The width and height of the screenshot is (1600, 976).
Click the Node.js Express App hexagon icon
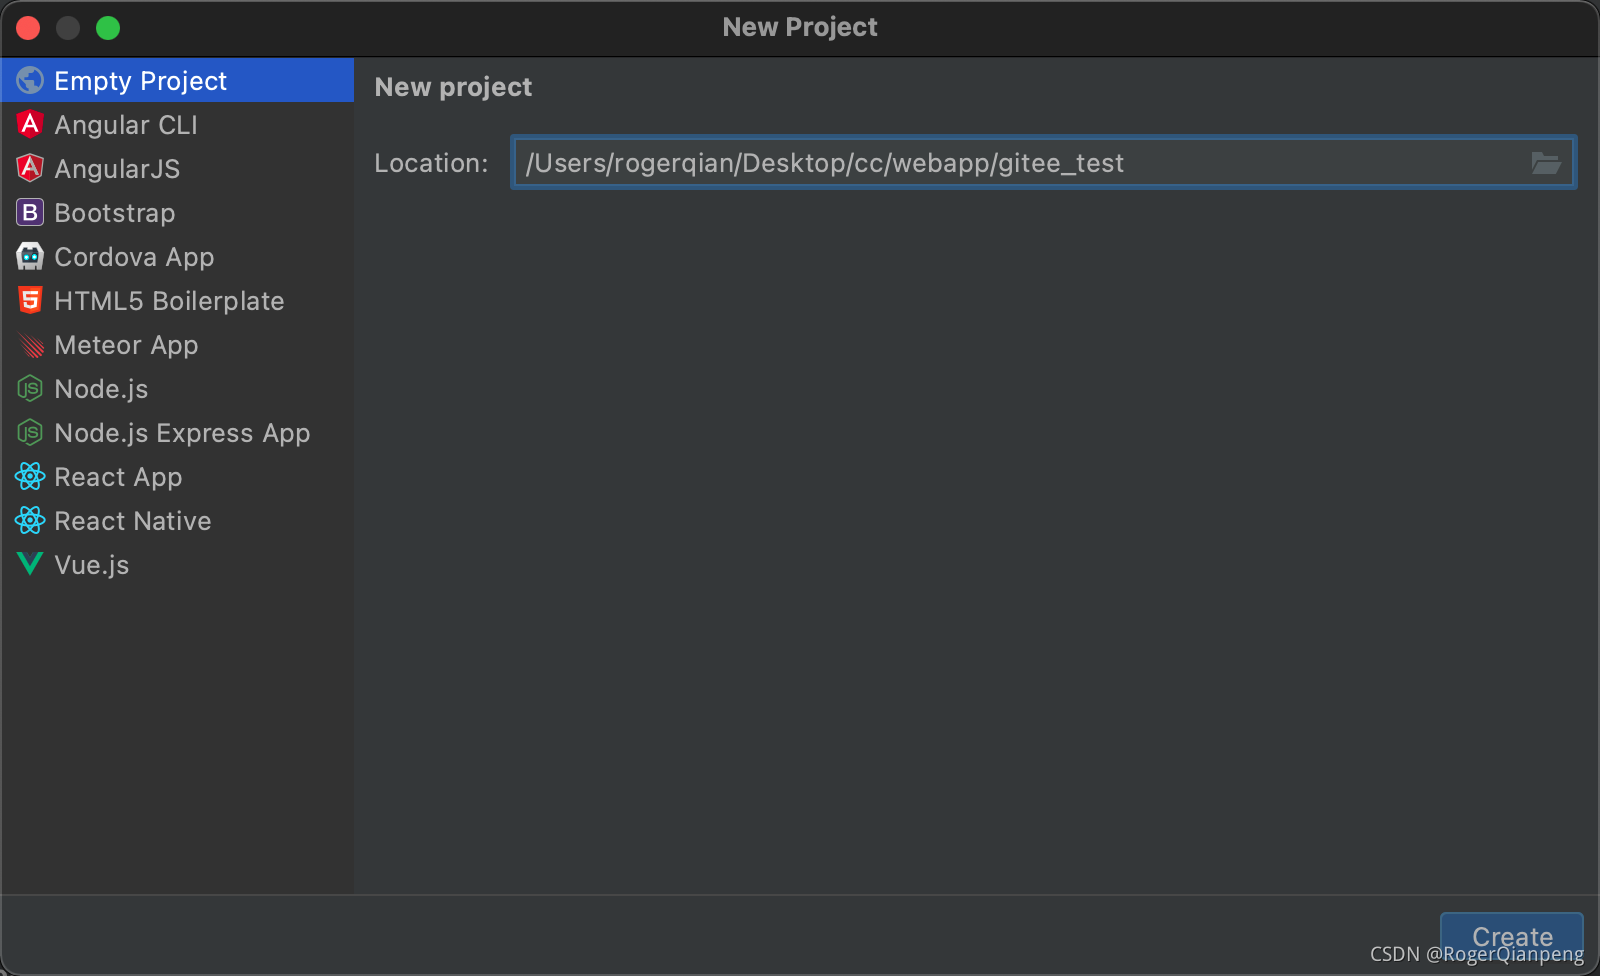tap(30, 432)
